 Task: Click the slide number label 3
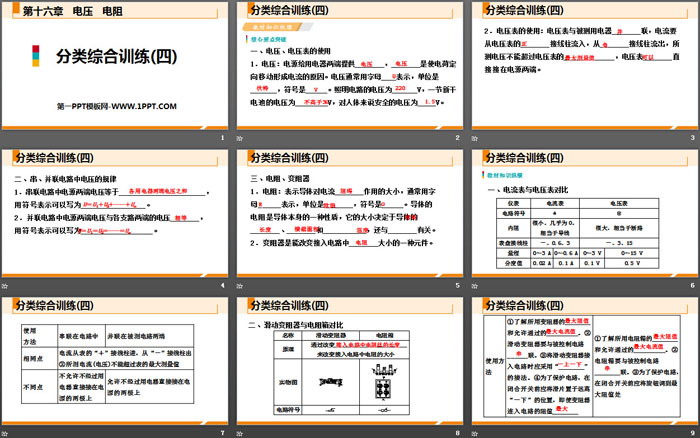point(692,138)
